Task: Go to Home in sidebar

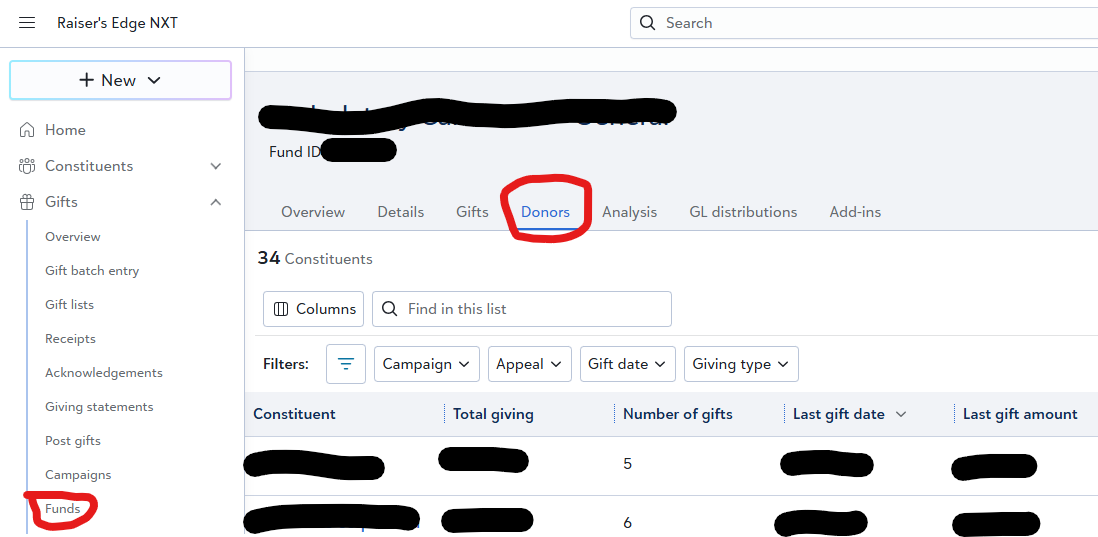Action: click(65, 130)
